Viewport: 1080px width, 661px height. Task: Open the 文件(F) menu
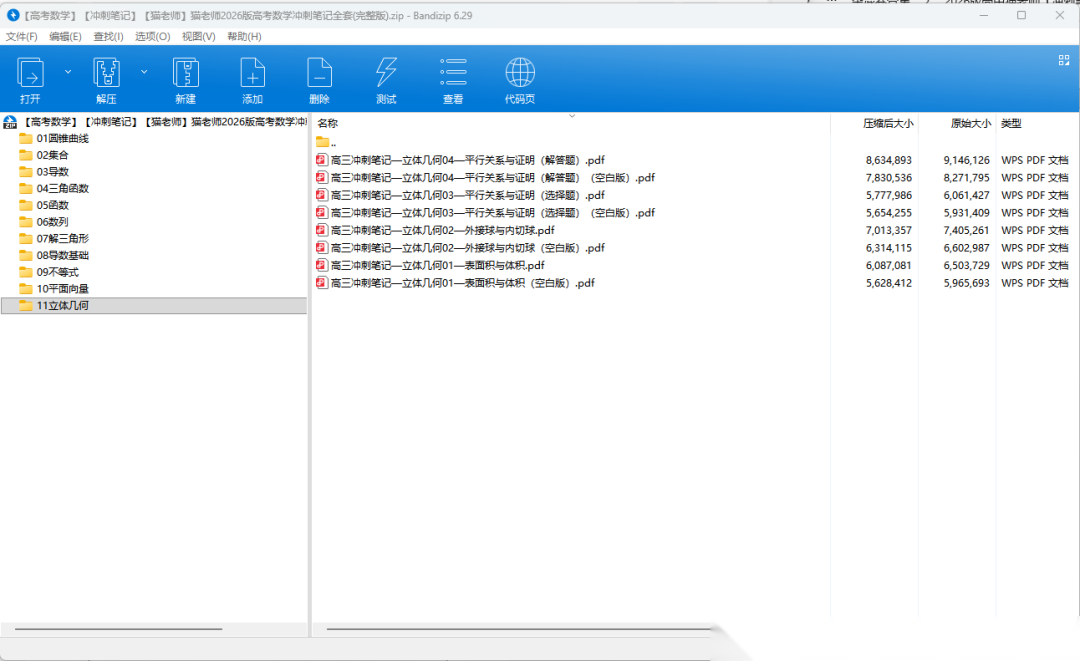(x=22, y=37)
